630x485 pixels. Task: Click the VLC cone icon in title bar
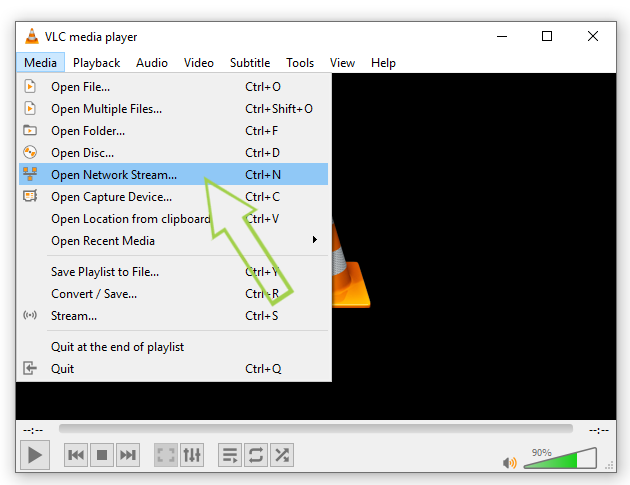[x=32, y=36]
